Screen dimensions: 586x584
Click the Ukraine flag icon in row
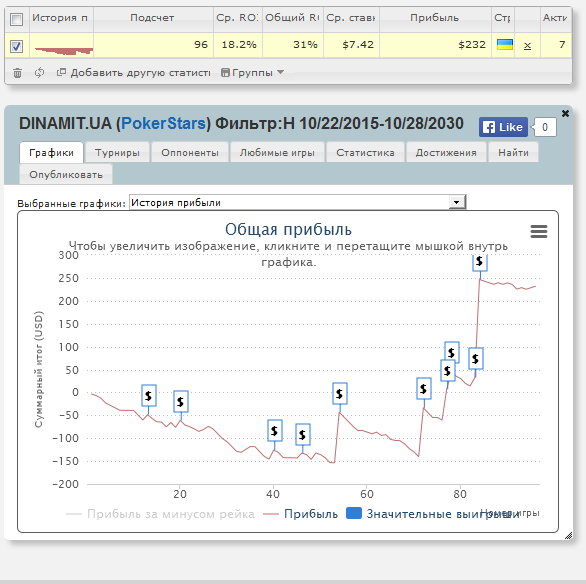(505, 45)
